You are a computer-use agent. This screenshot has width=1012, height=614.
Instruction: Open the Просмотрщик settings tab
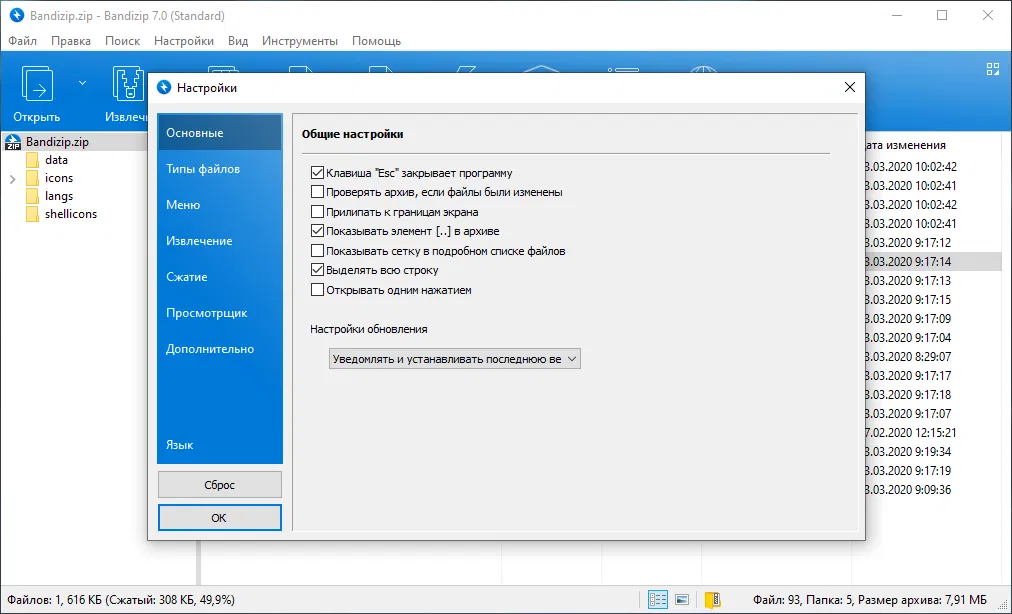[x=219, y=312]
